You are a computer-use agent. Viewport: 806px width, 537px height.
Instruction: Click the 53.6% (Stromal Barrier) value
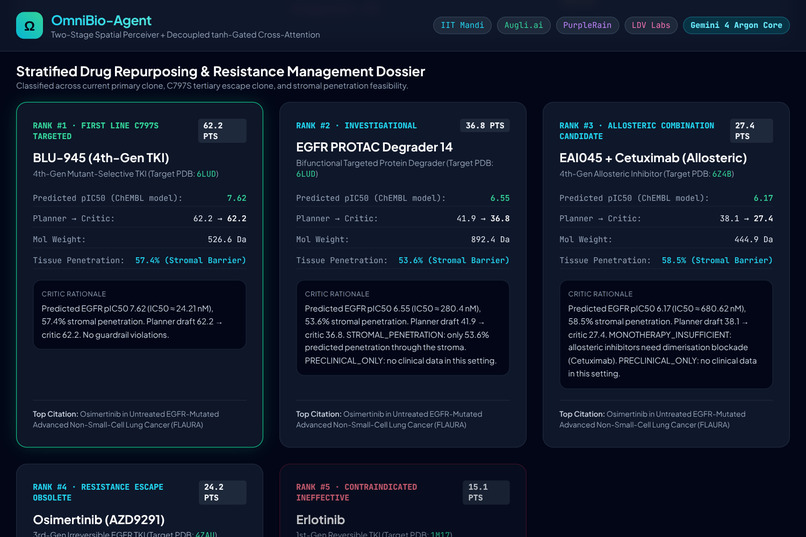pos(454,261)
